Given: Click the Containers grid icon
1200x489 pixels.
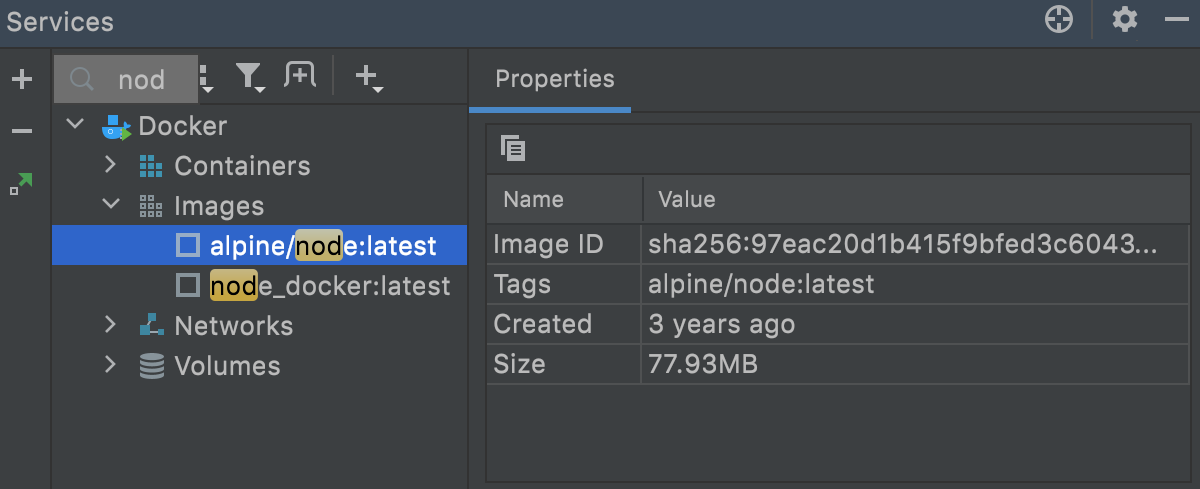Looking at the screenshot, I should pyautogui.click(x=151, y=166).
